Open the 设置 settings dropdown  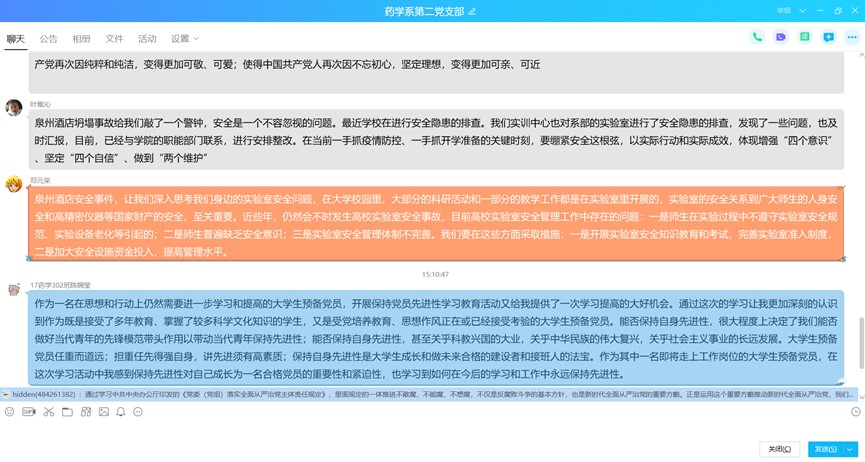[x=183, y=39]
